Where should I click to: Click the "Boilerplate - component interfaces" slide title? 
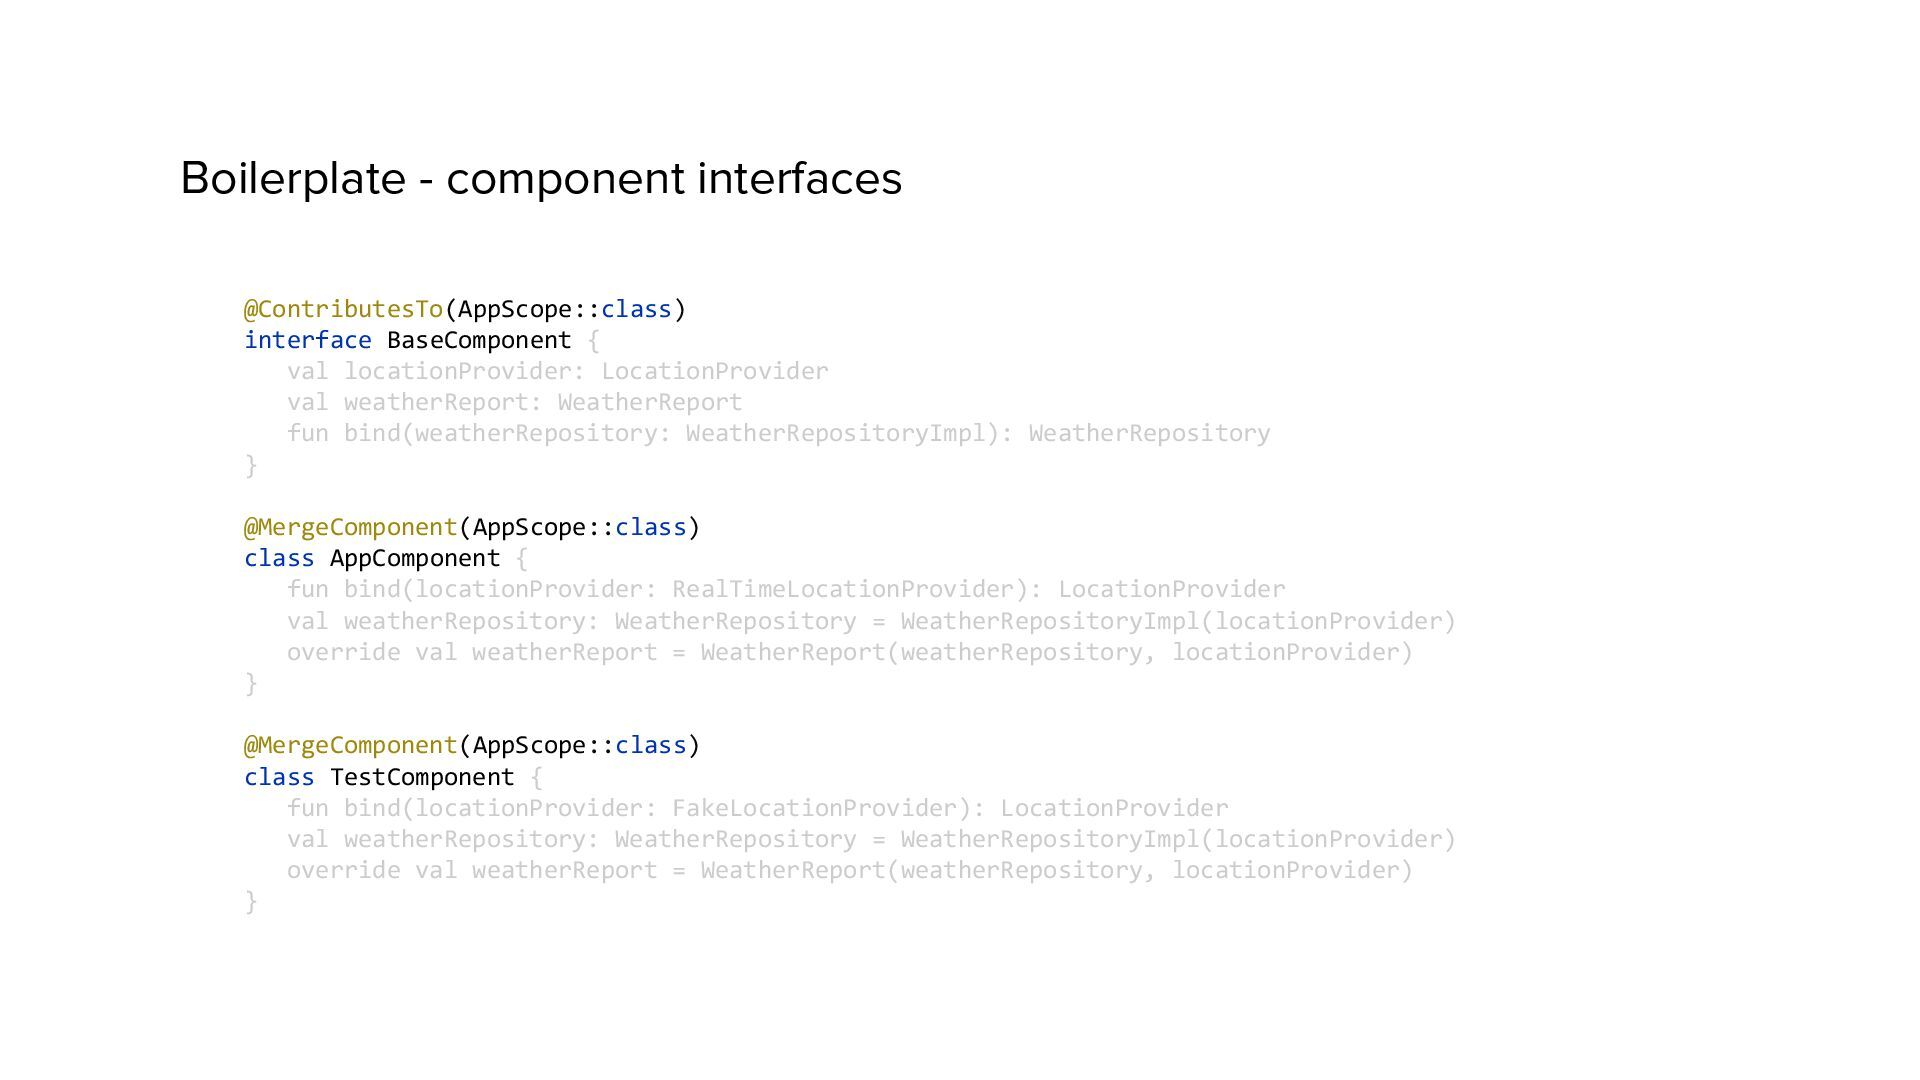(541, 179)
